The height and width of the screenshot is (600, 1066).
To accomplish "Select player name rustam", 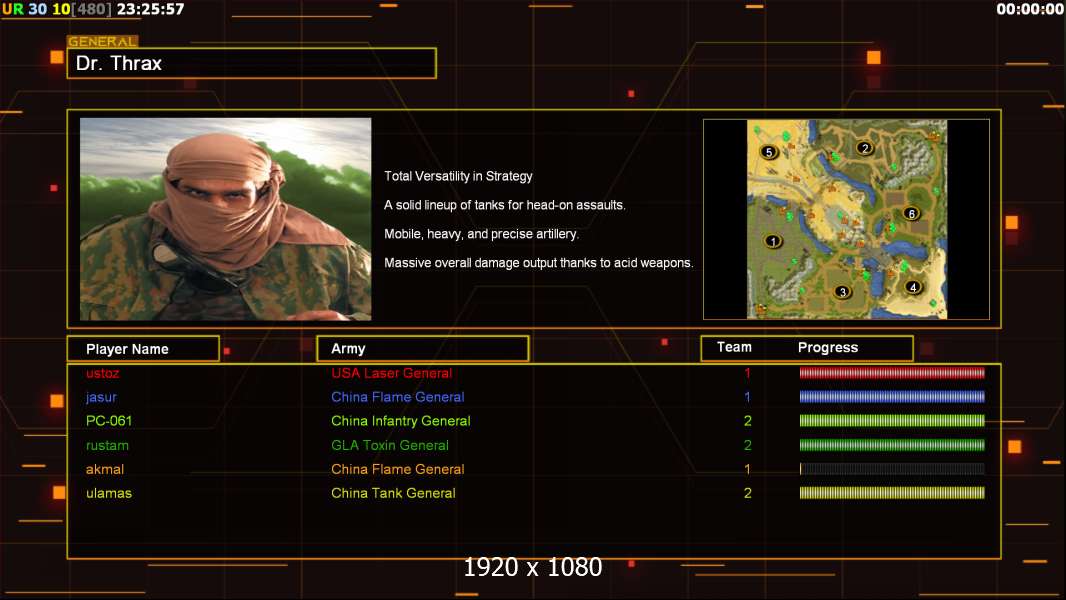I will point(107,445).
